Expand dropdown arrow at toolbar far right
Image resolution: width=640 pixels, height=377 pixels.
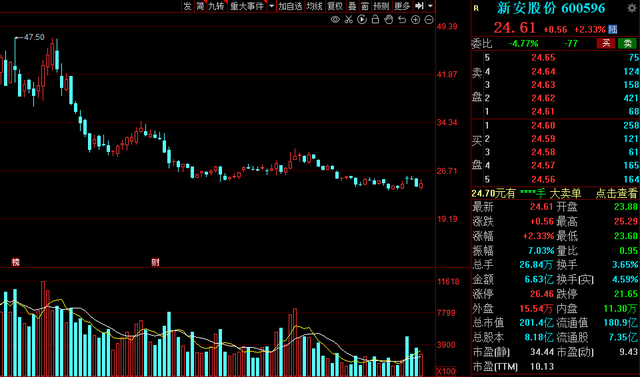point(431,6)
